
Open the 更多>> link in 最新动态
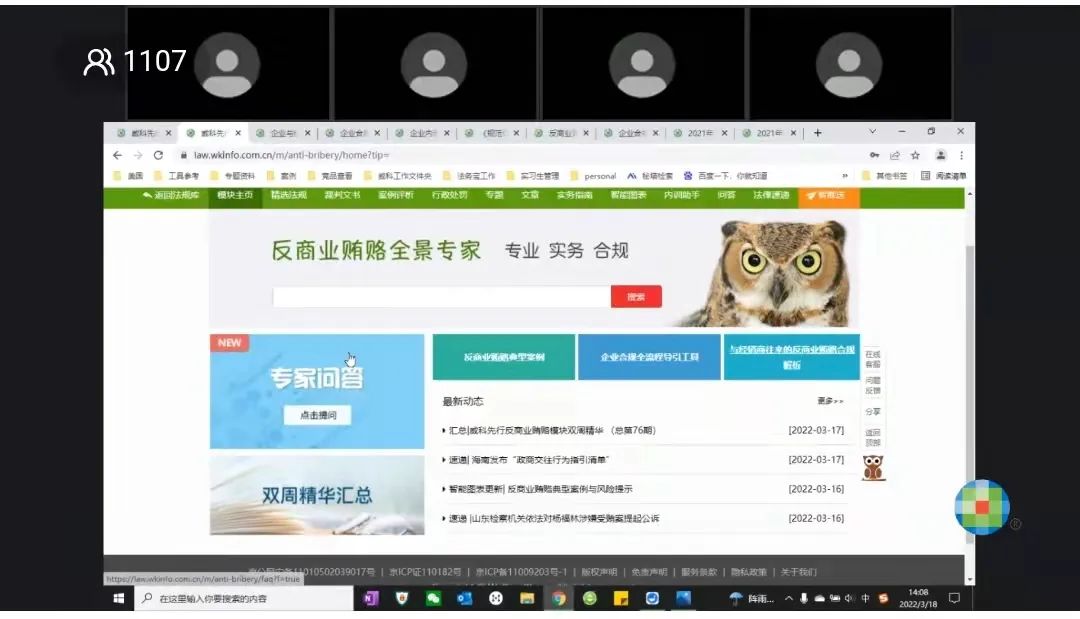tap(830, 401)
